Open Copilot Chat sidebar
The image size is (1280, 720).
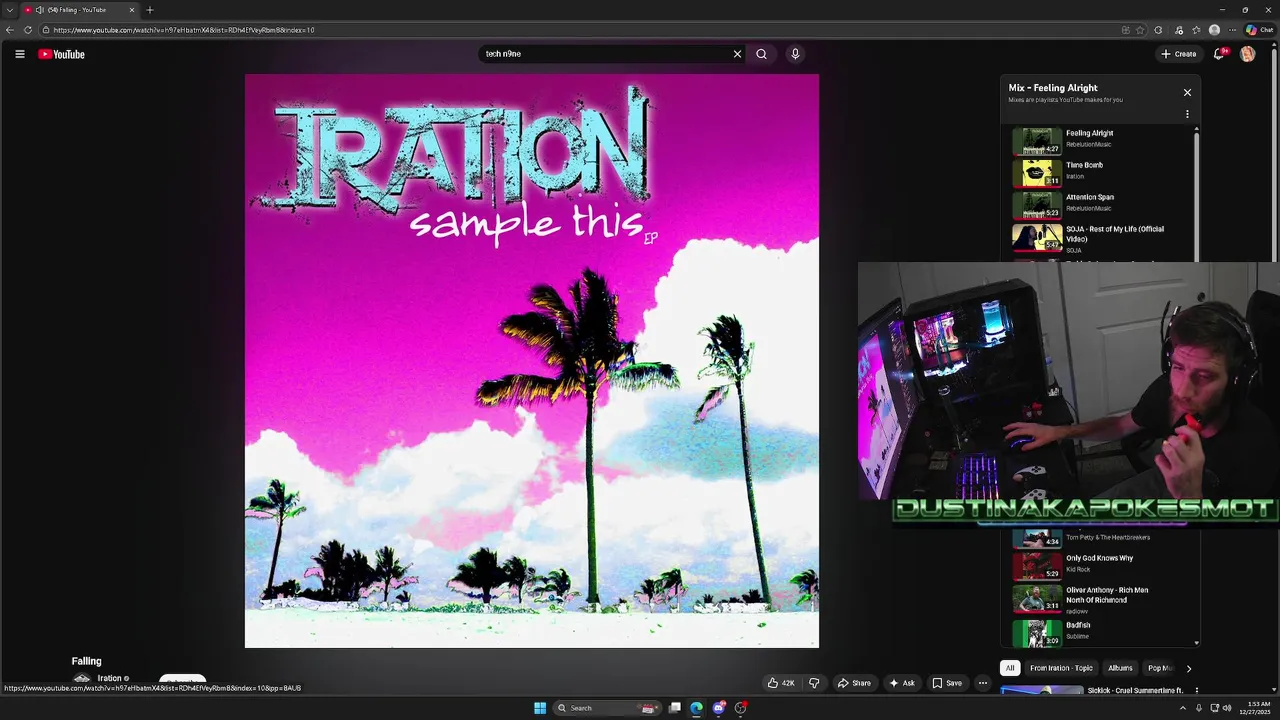[x=1259, y=30]
